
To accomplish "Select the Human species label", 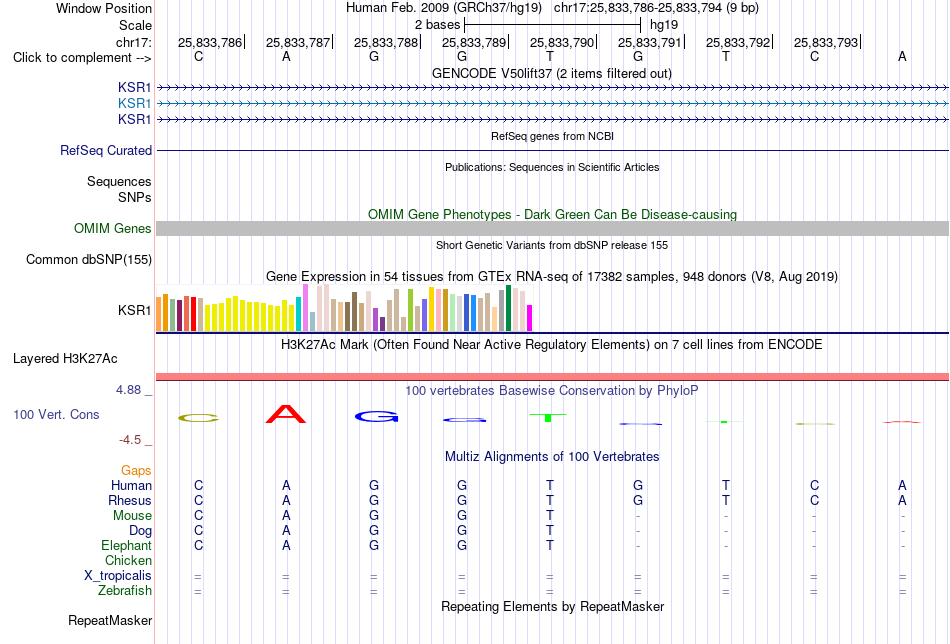I will pyautogui.click(x=131, y=485).
